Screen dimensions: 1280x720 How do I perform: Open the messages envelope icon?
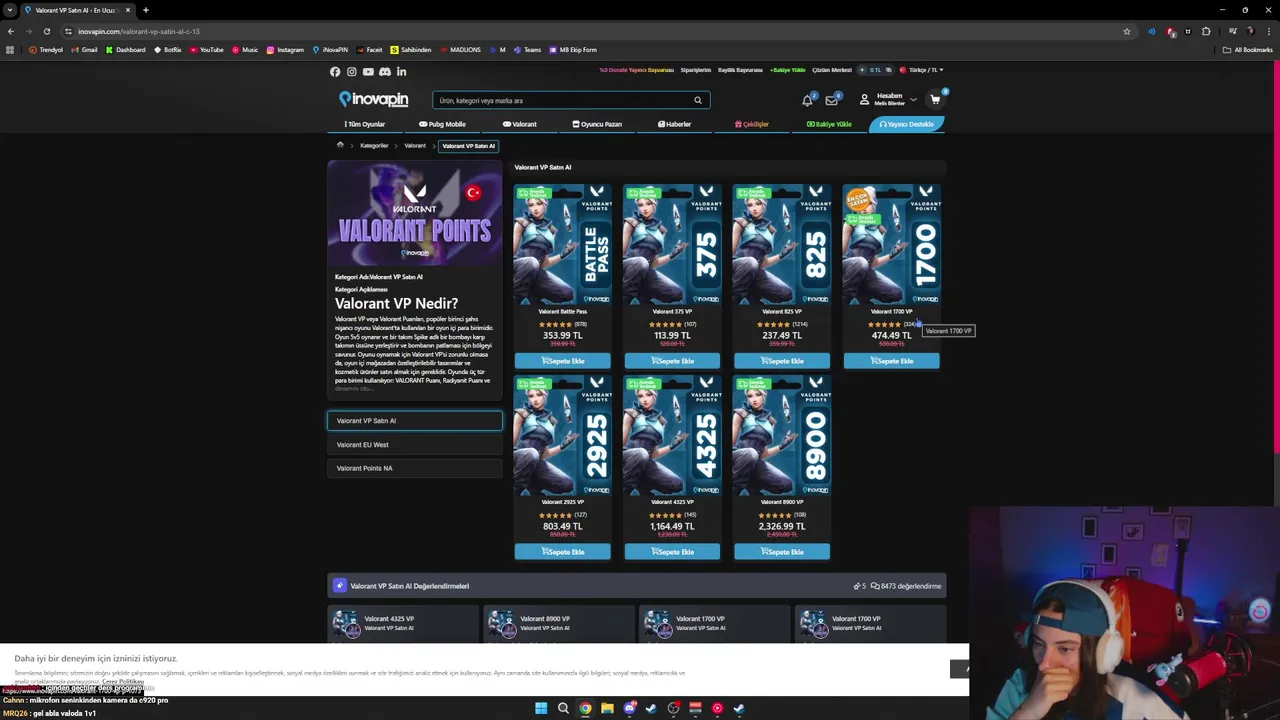(831, 100)
